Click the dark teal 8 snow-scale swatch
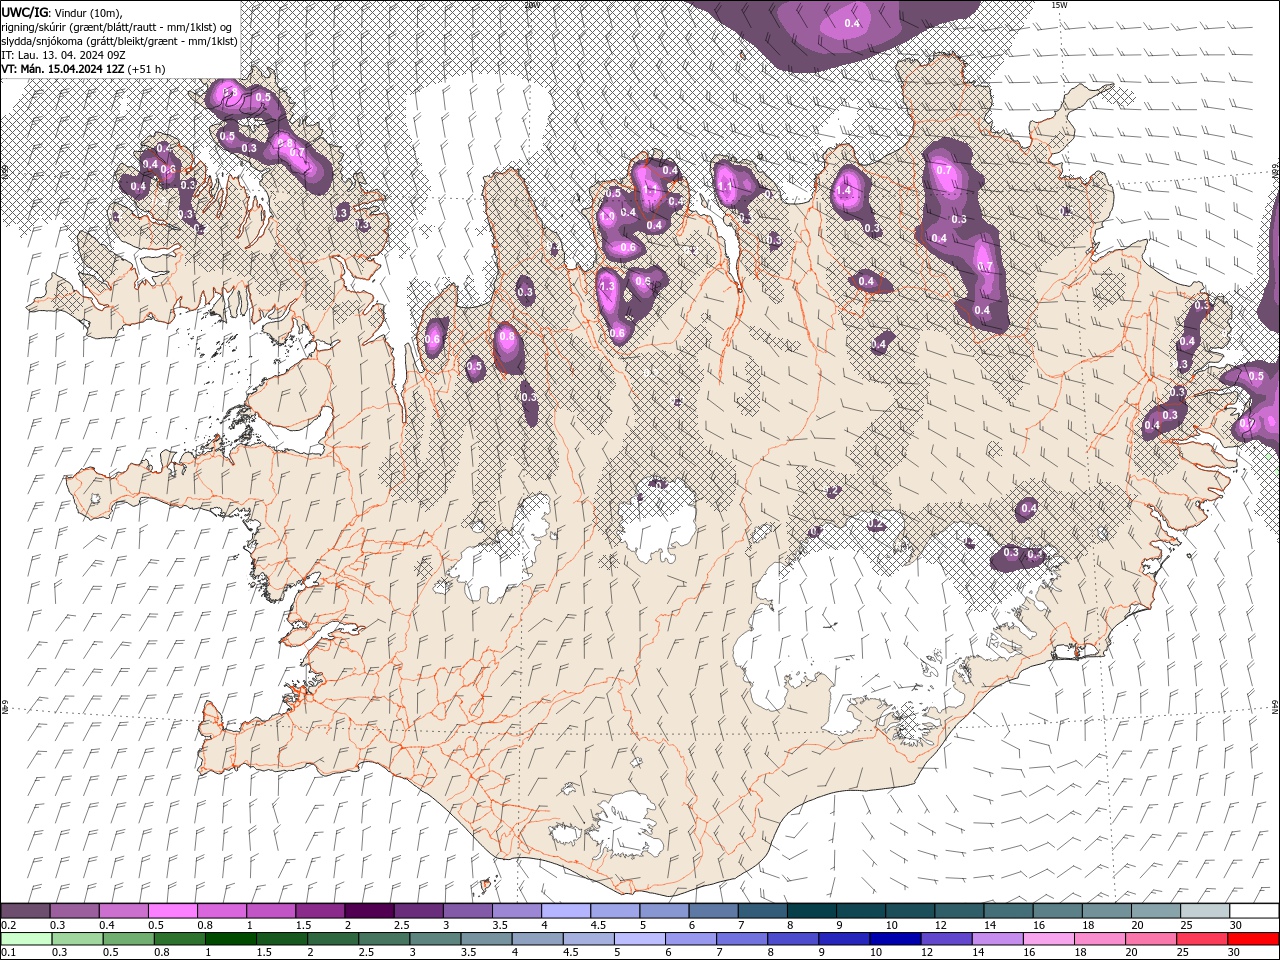The height and width of the screenshot is (960, 1280). tap(810, 911)
